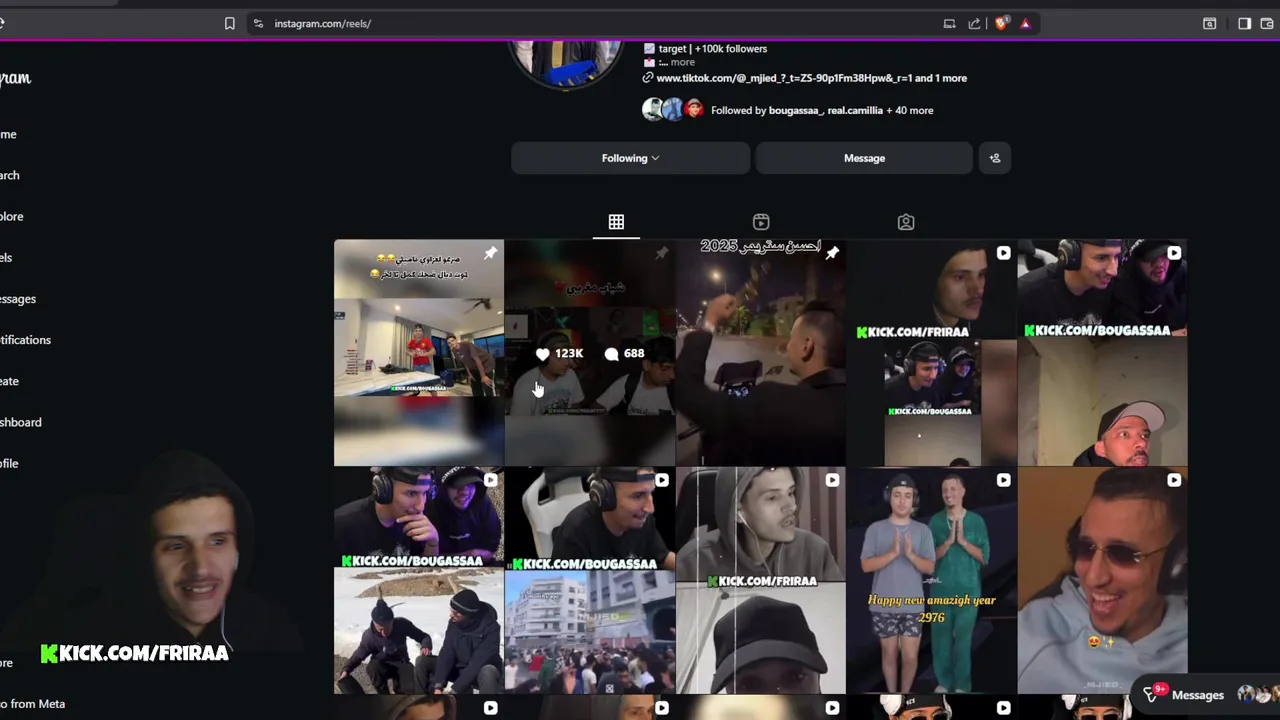Image resolution: width=1280 pixels, height=720 pixels.
Task: Click real.camillia in the Followed by line
Action: [x=855, y=110]
